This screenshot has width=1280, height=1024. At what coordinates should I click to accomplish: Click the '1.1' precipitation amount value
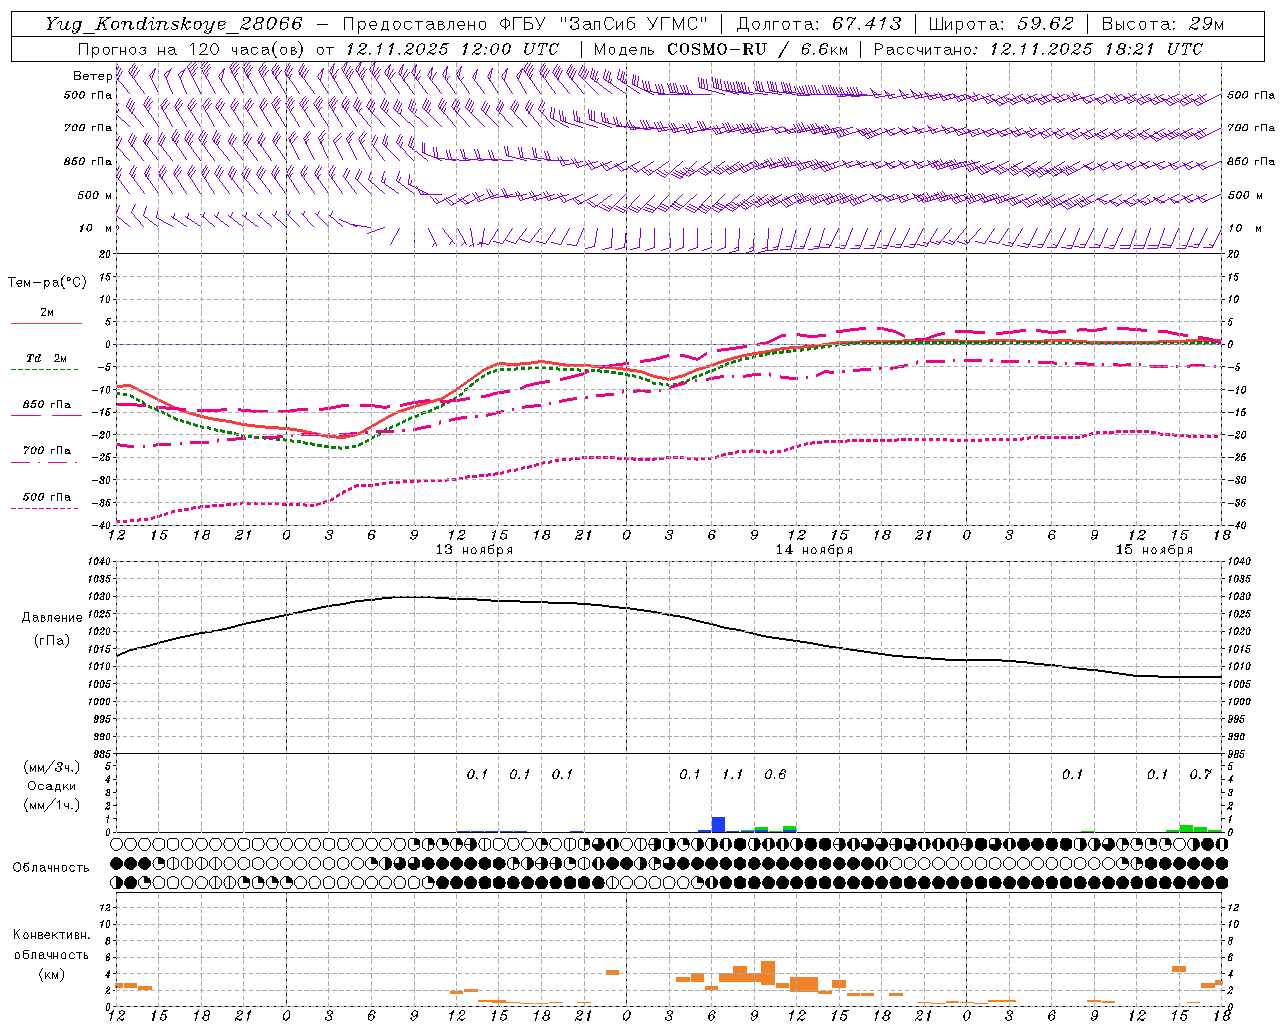[732, 774]
